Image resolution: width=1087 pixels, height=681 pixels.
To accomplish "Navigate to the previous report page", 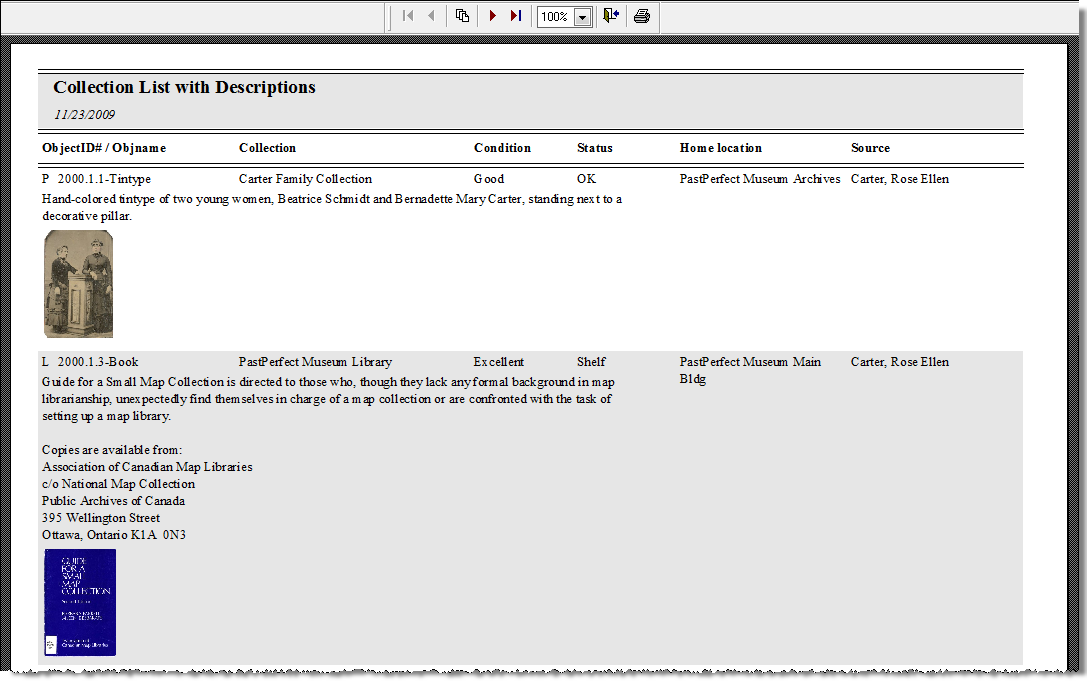I will point(430,15).
